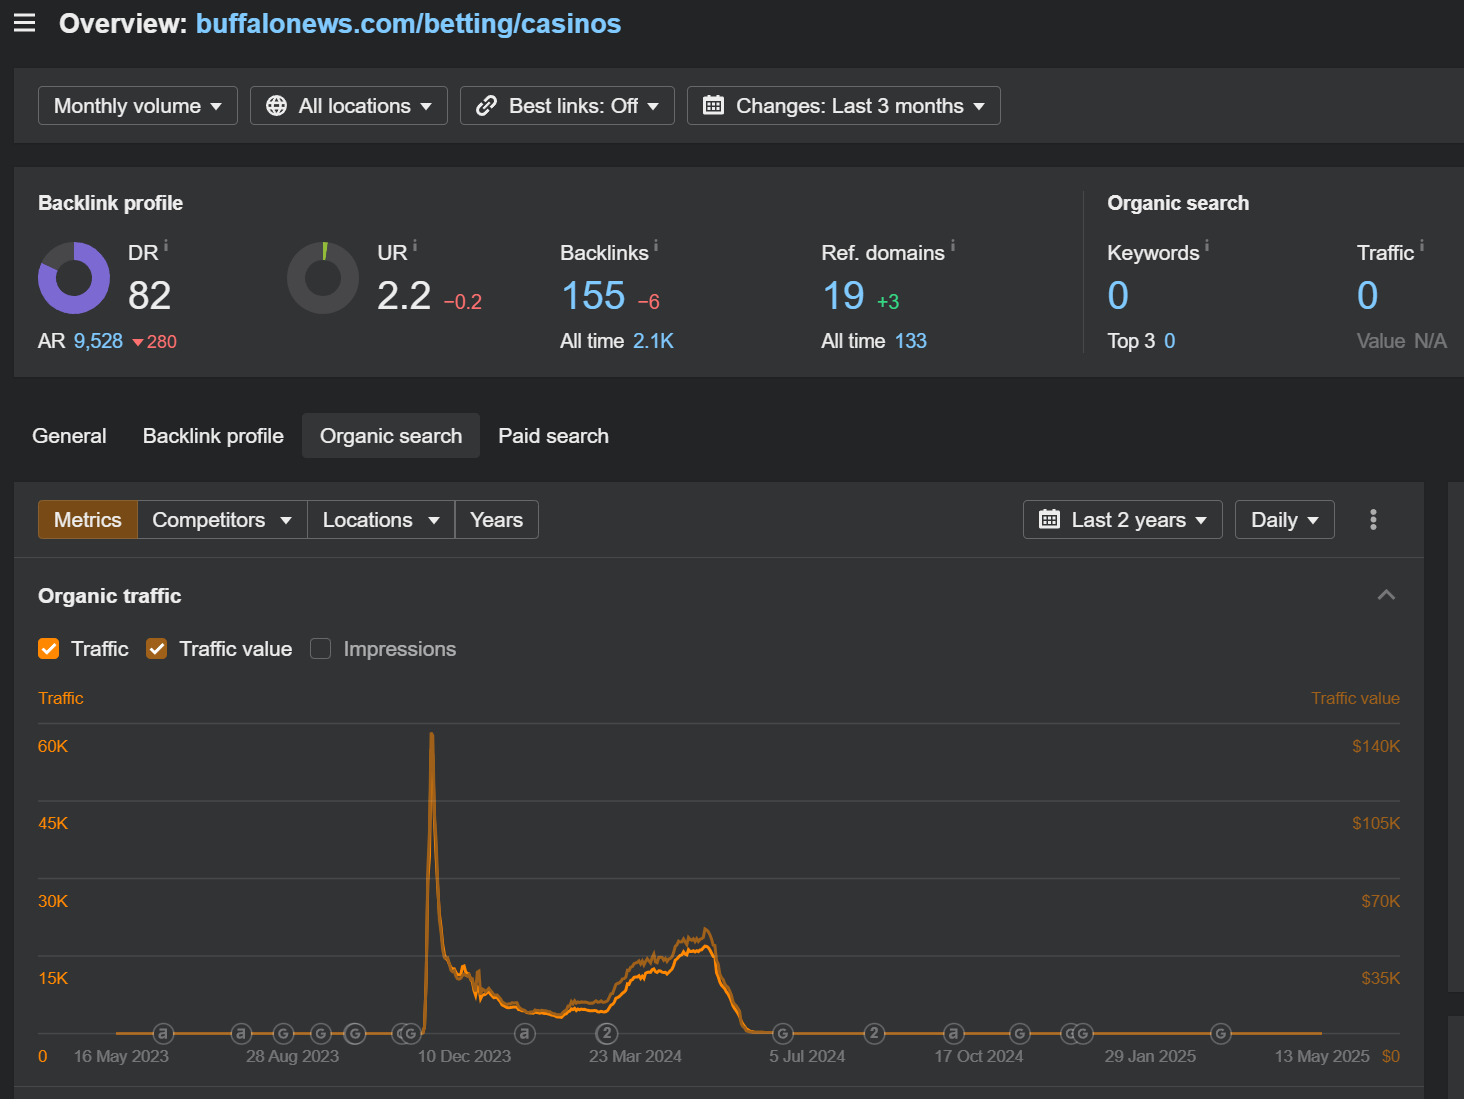Uncheck the Traffic value checkbox
Viewport: 1464px width, 1099px height.
pos(156,649)
